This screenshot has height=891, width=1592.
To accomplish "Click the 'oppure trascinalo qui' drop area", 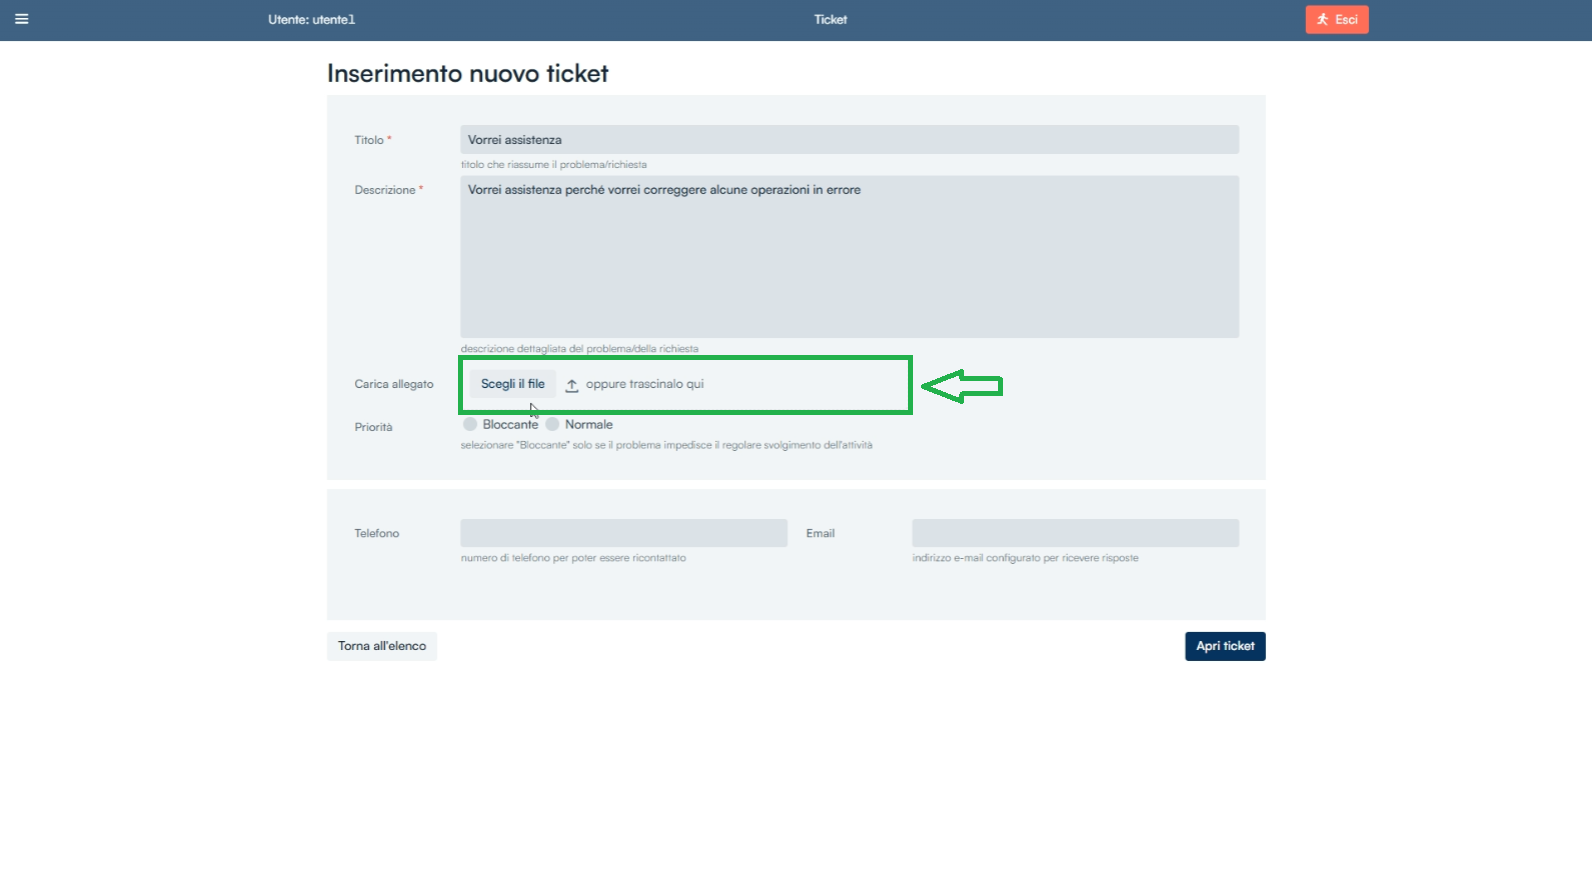I will (645, 384).
